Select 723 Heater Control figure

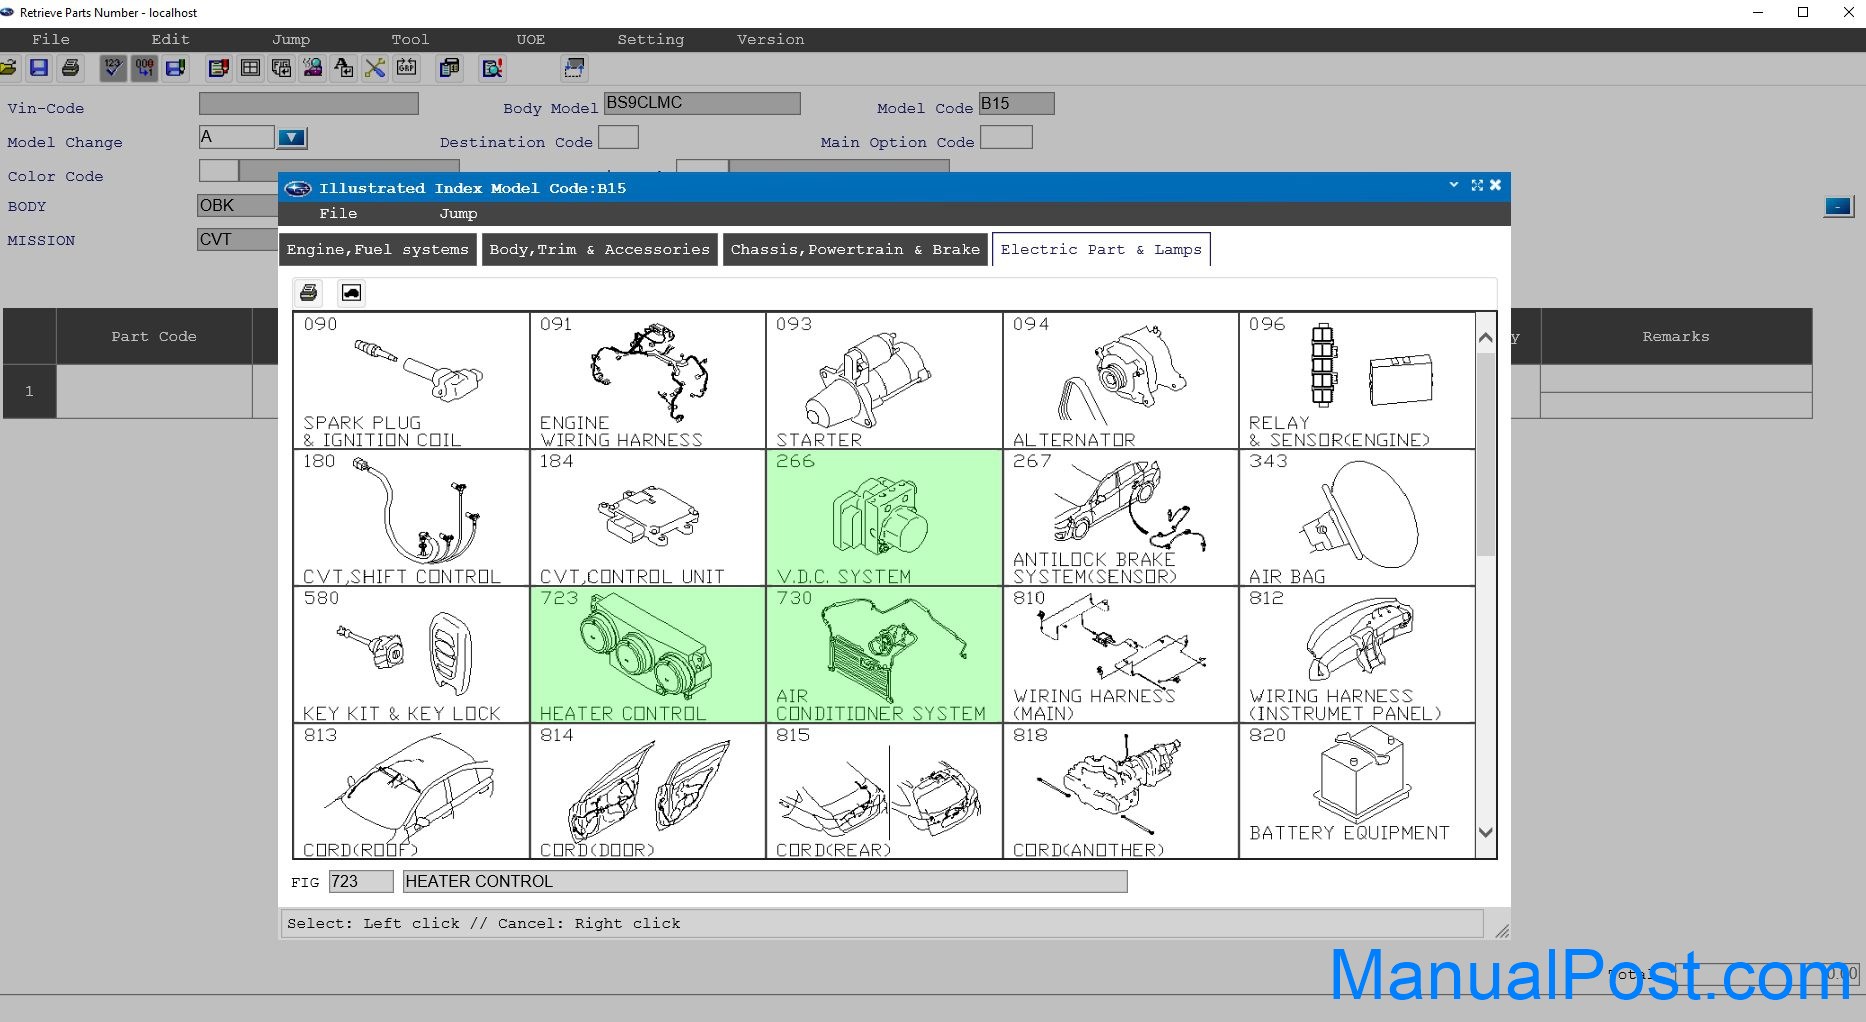point(647,654)
